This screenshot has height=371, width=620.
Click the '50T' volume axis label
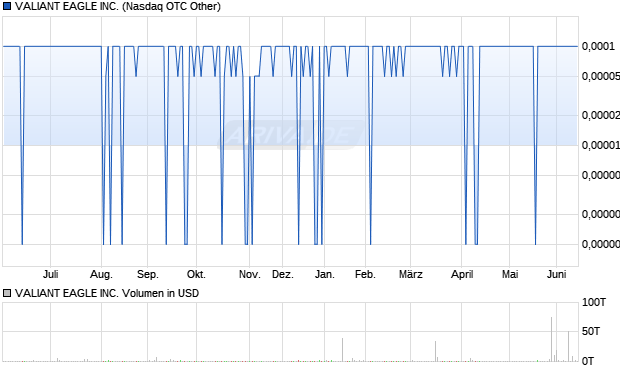[591, 331]
